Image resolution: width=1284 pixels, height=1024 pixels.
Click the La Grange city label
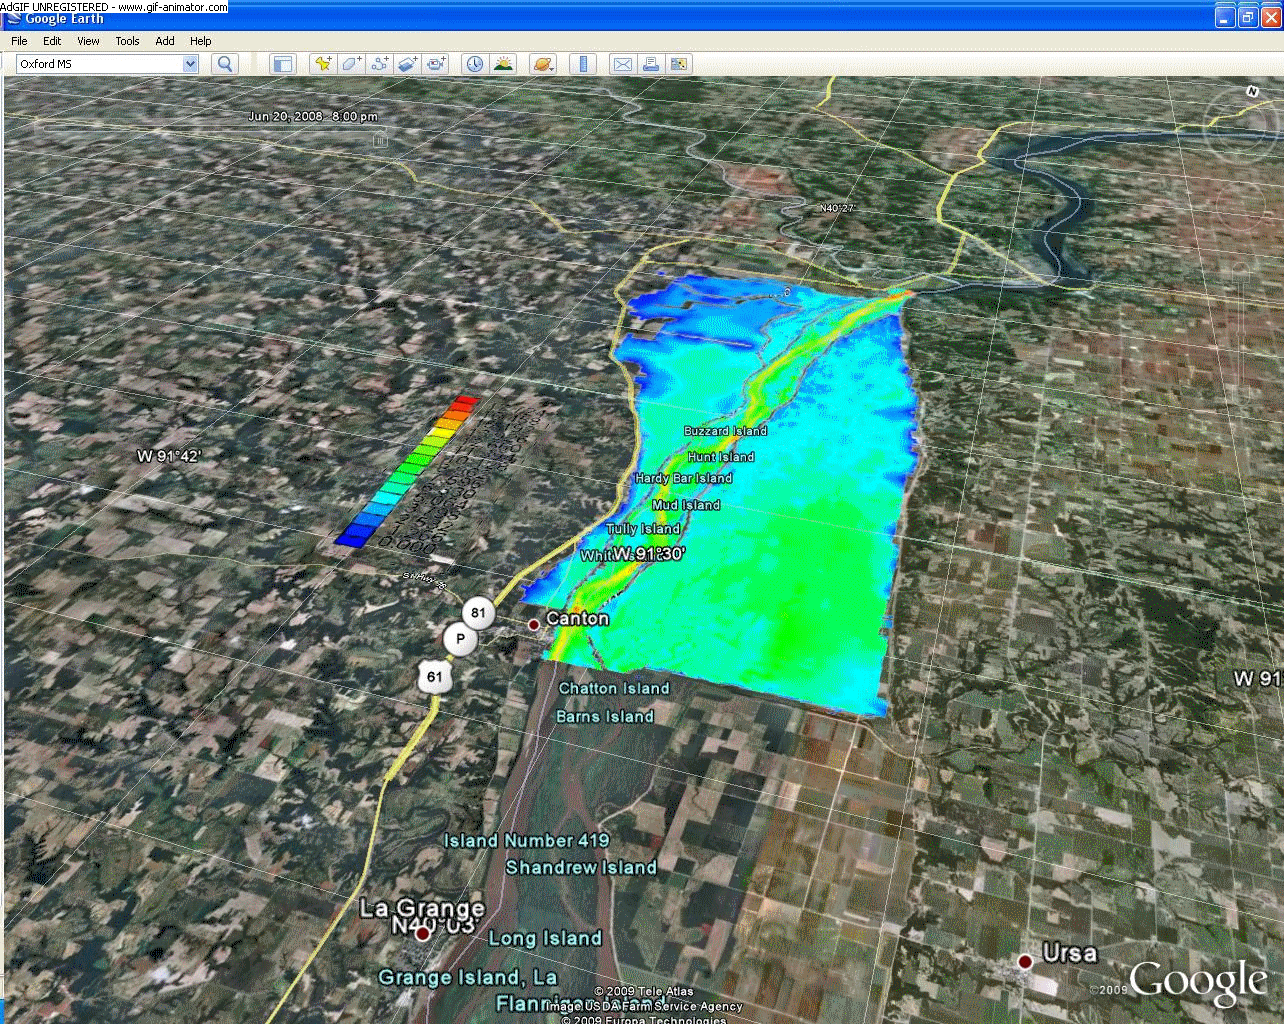(x=421, y=909)
